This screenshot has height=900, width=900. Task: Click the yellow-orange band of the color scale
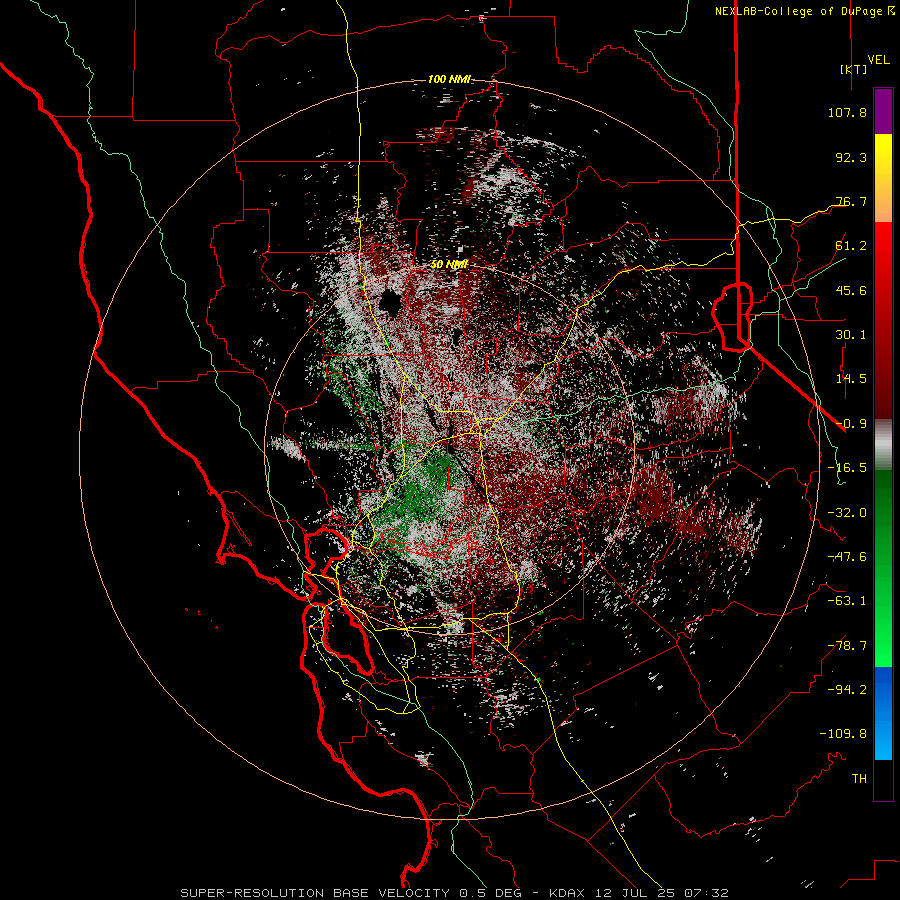(x=883, y=178)
